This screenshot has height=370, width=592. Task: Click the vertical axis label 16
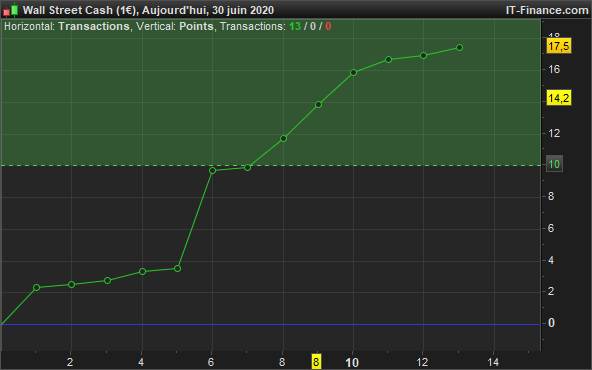coord(554,69)
